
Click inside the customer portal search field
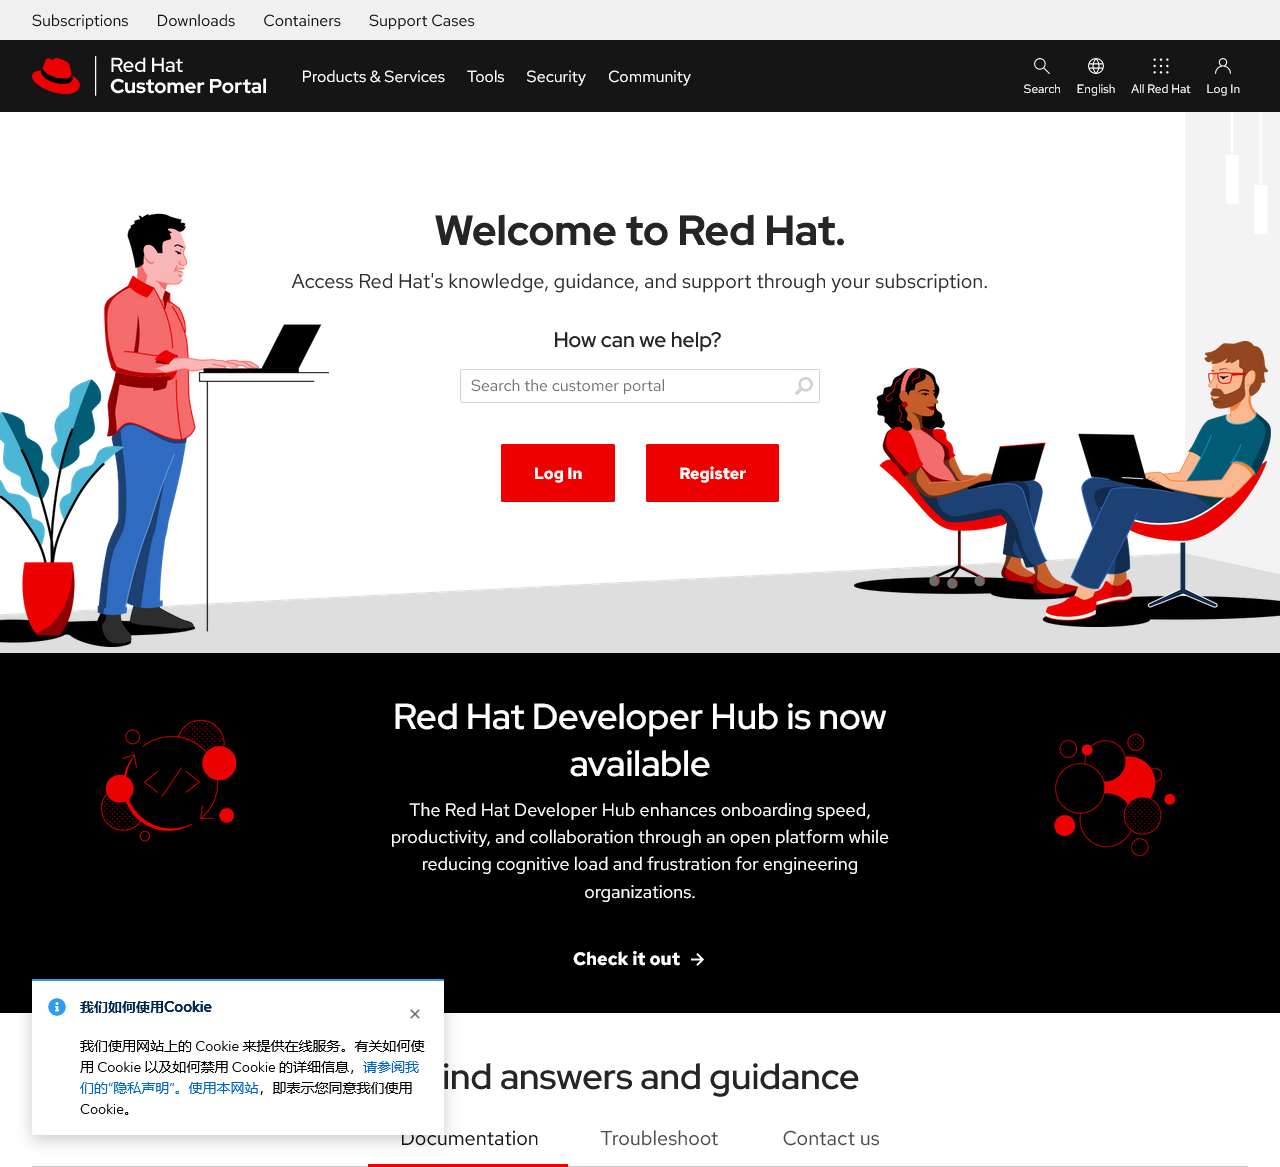pyautogui.click(x=620, y=385)
